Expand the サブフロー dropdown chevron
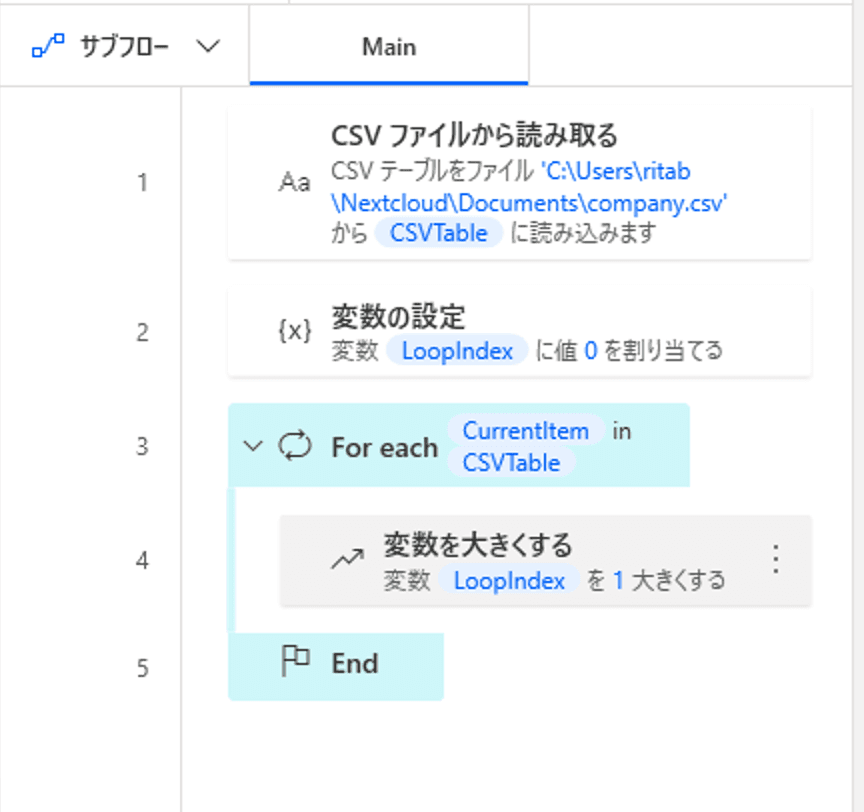This screenshot has width=864, height=812. (x=207, y=47)
